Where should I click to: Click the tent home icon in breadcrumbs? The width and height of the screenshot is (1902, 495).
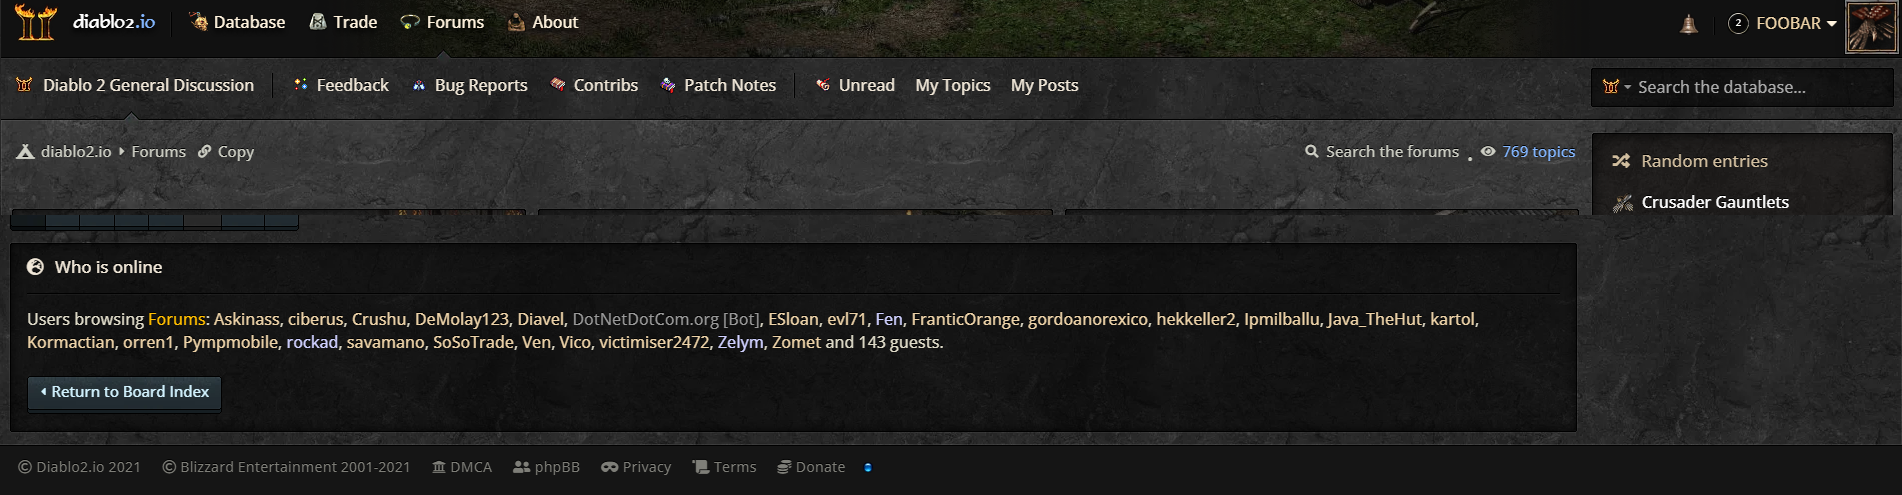26,152
